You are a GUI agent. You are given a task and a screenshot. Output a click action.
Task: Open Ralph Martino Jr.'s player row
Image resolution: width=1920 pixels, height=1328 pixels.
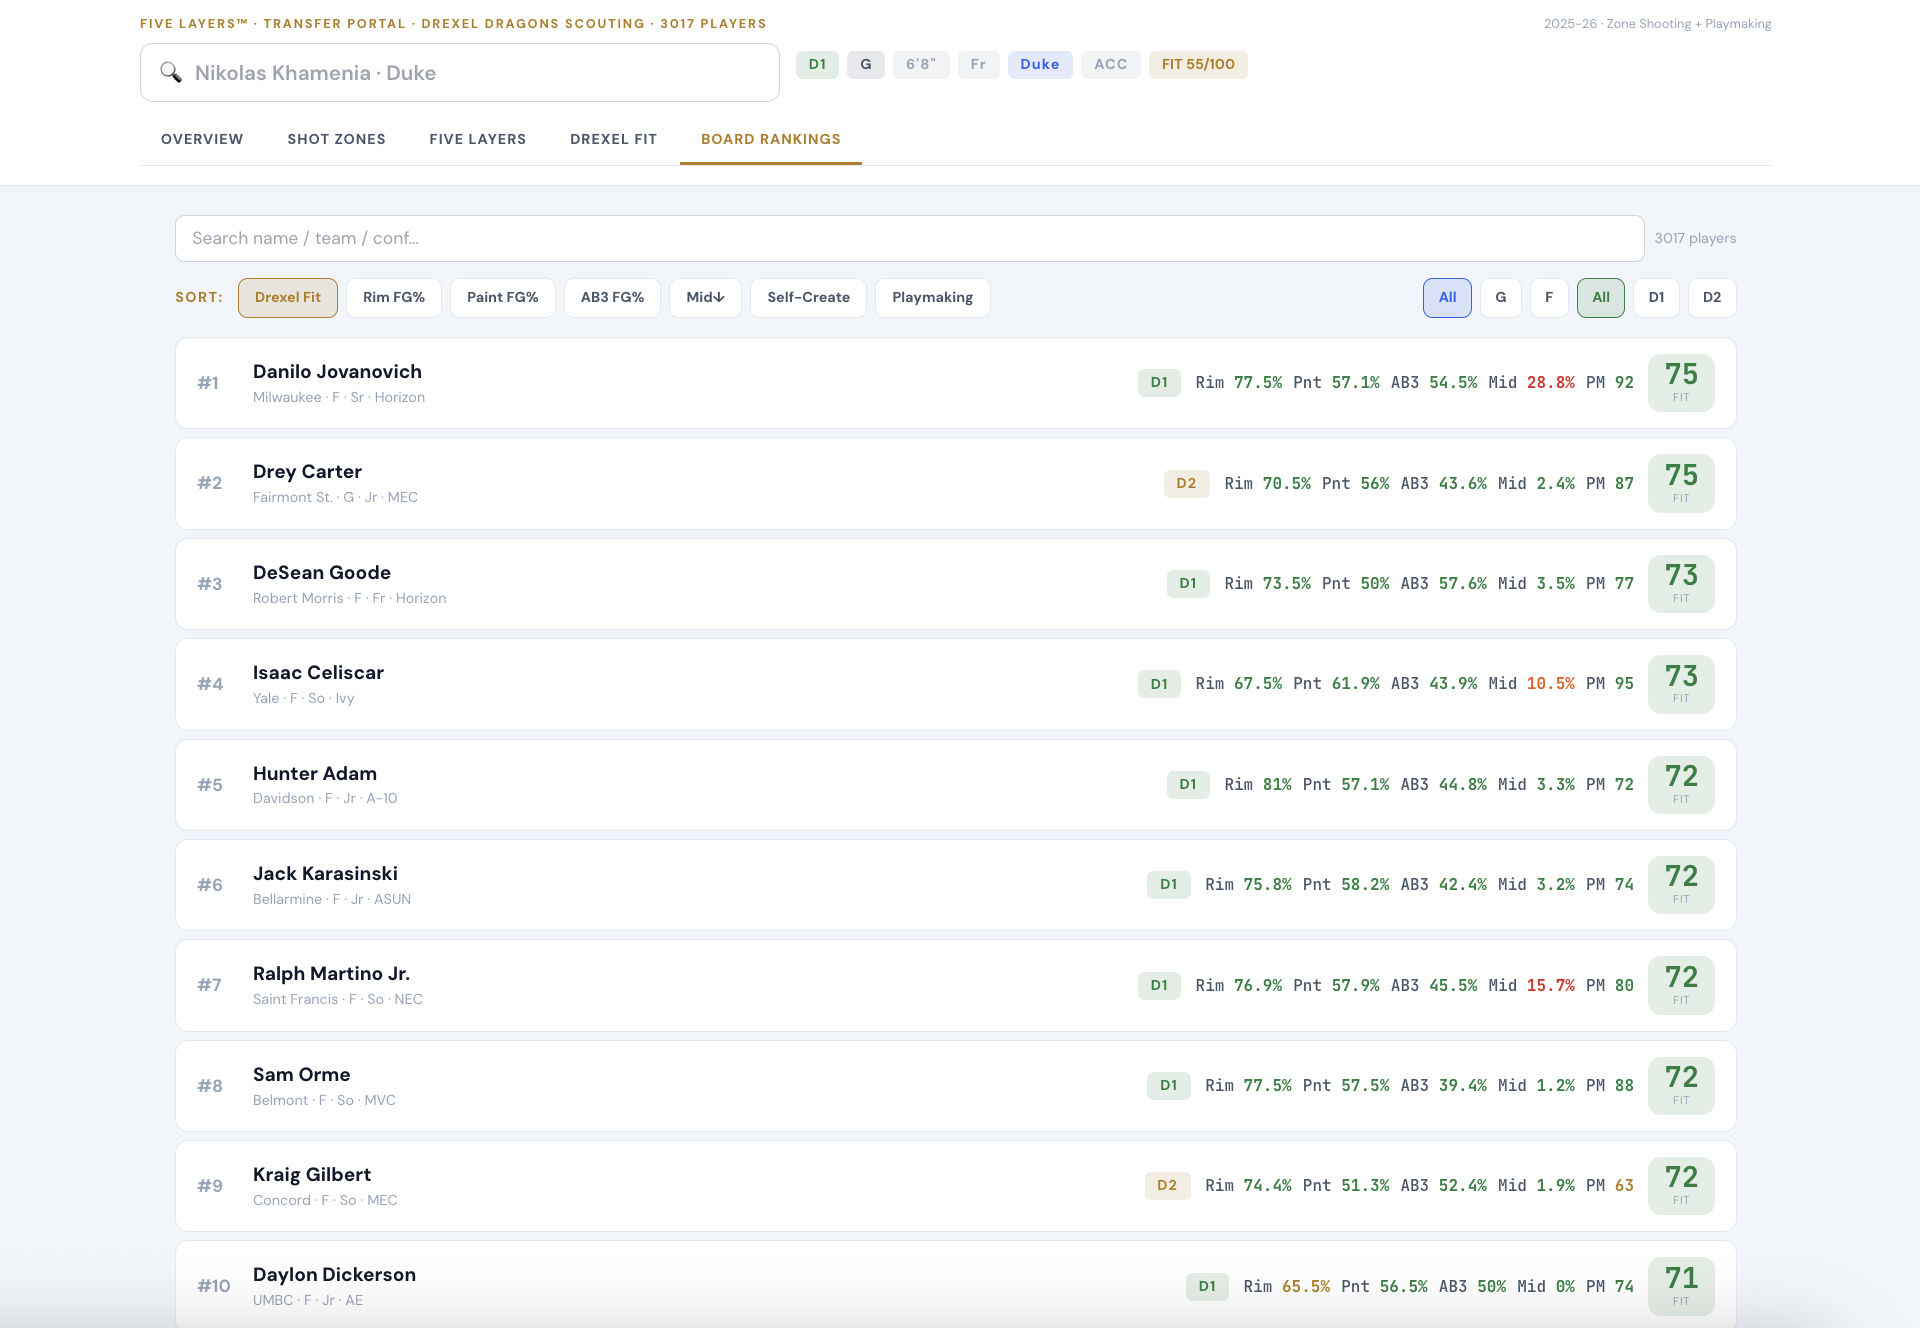click(956, 985)
